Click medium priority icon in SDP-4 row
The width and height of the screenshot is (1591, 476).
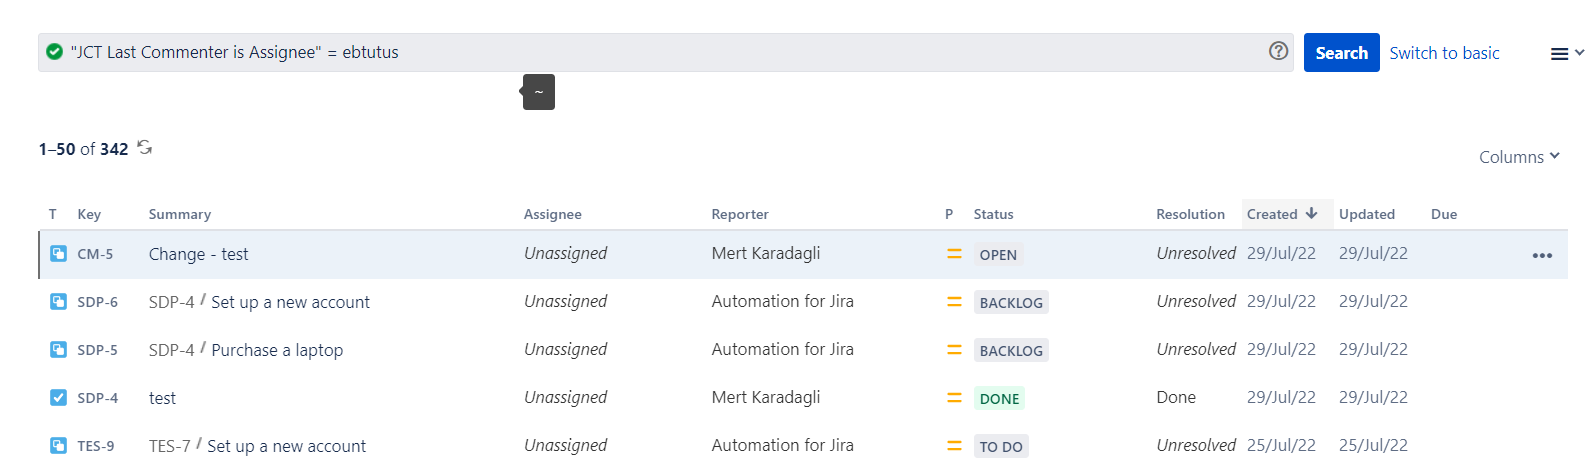[954, 398]
